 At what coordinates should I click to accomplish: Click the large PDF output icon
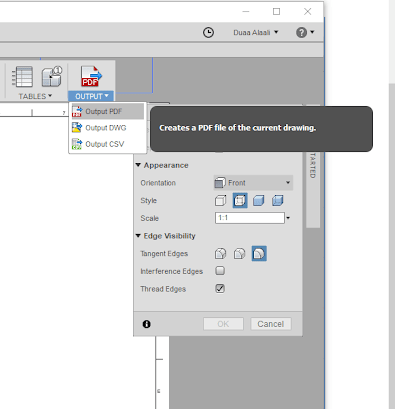point(91,76)
